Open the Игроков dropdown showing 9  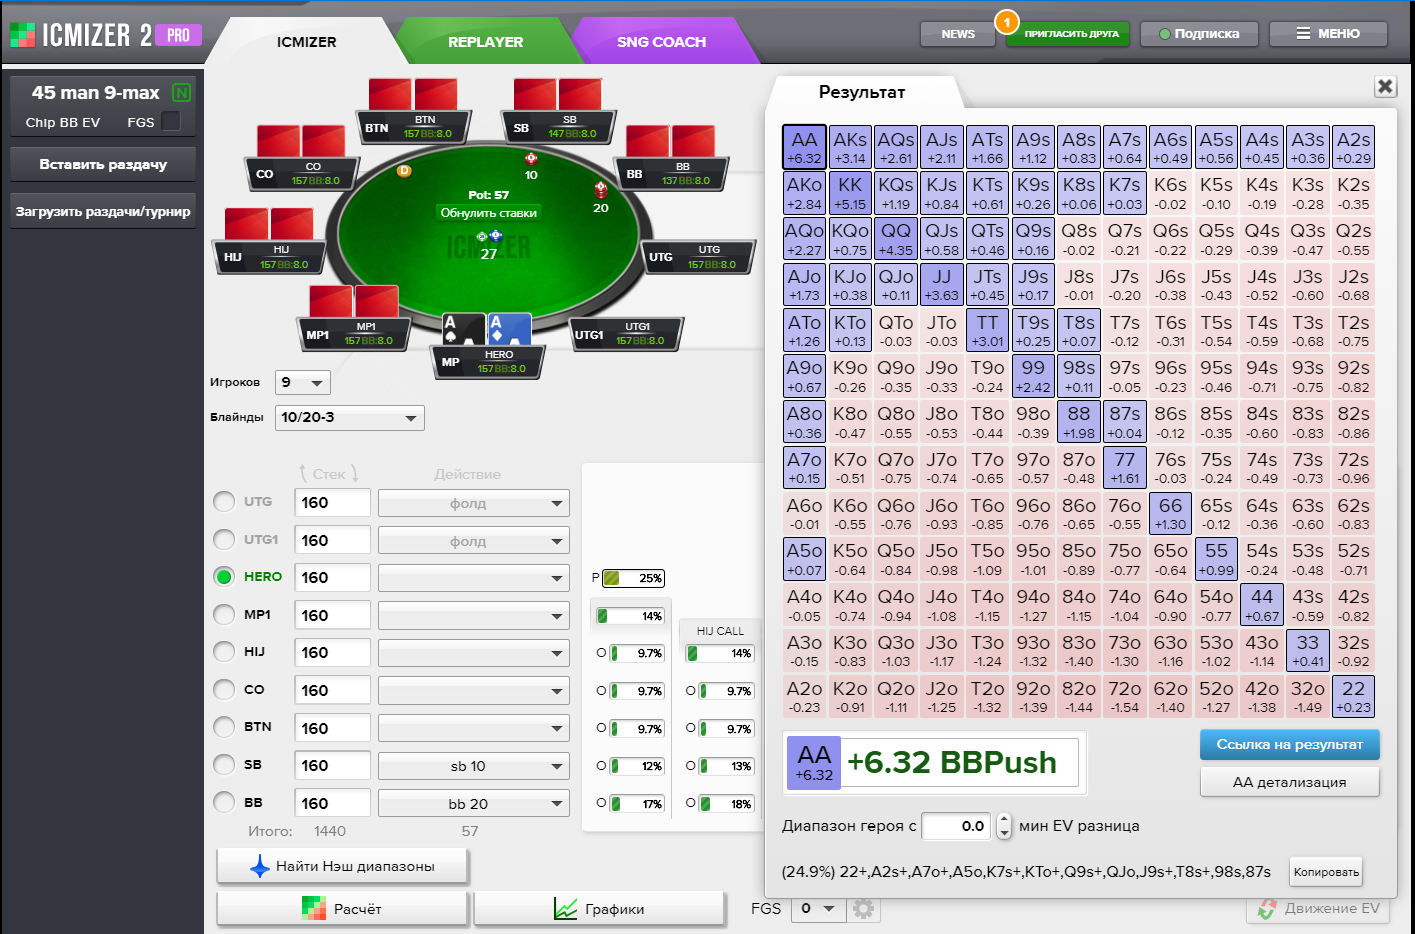302,382
